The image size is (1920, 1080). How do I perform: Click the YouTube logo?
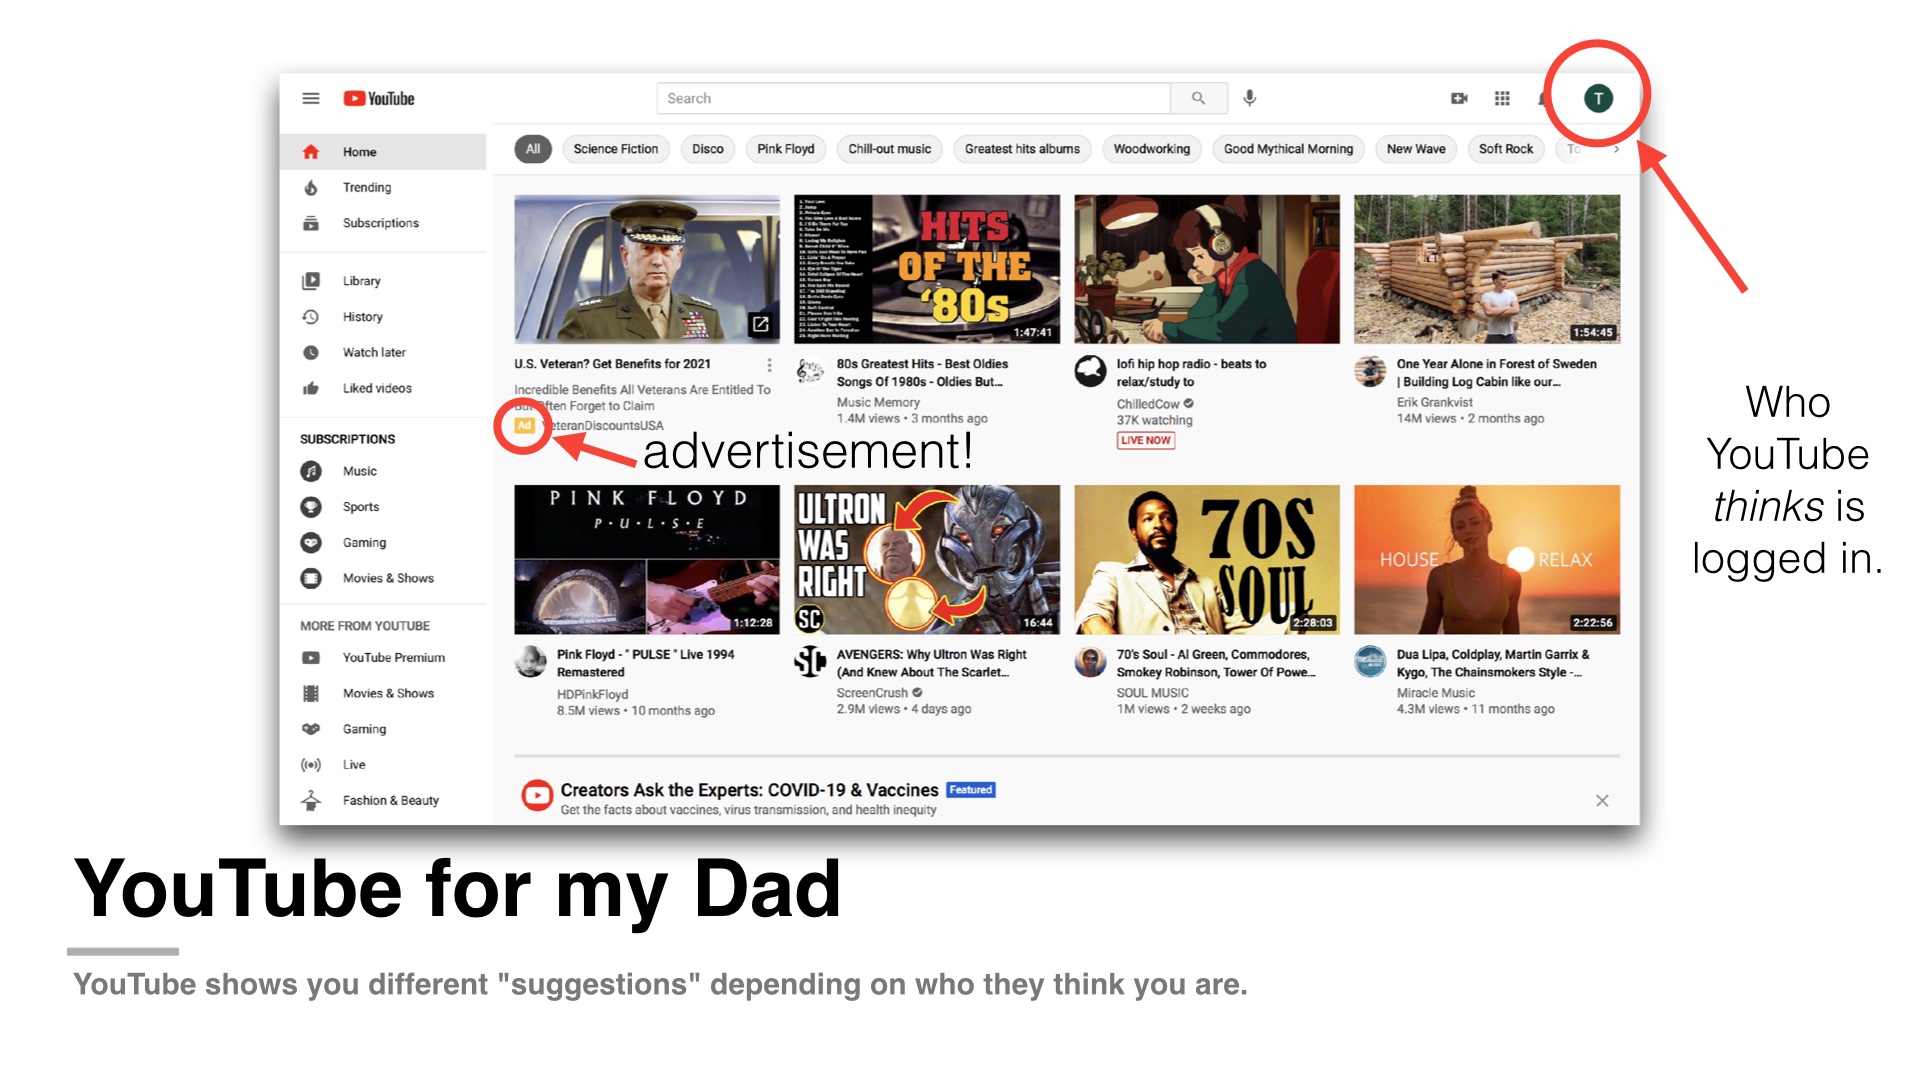[379, 98]
